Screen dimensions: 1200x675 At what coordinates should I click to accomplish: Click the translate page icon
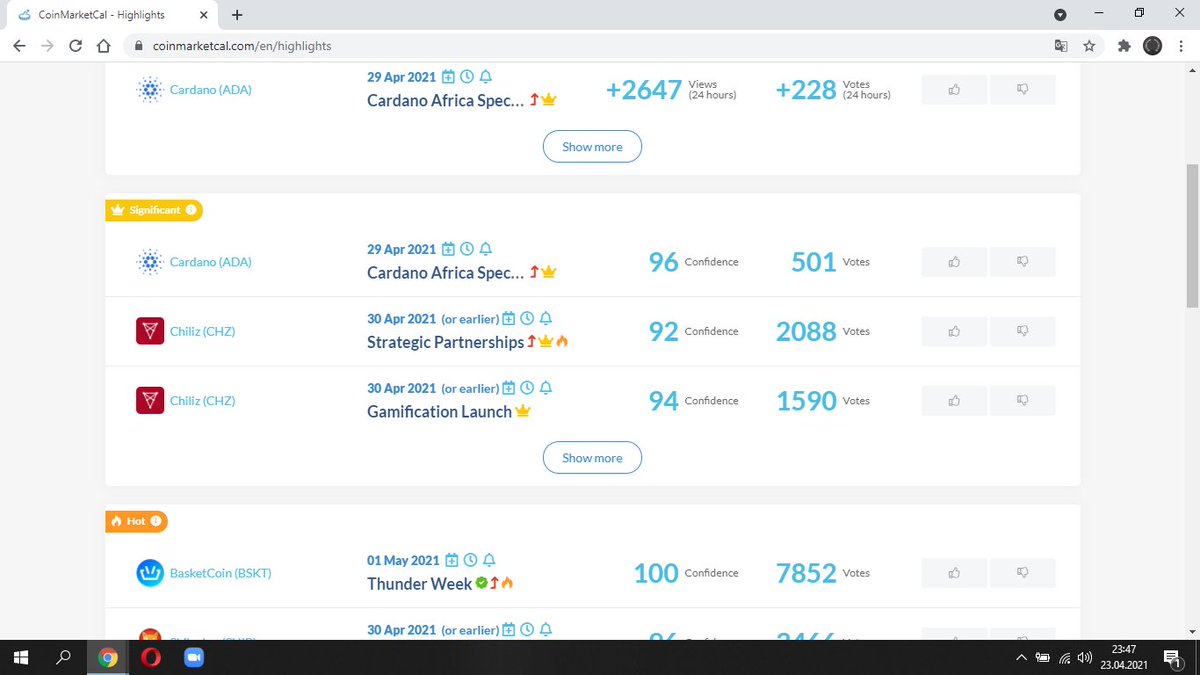[x=1061, y=46]
